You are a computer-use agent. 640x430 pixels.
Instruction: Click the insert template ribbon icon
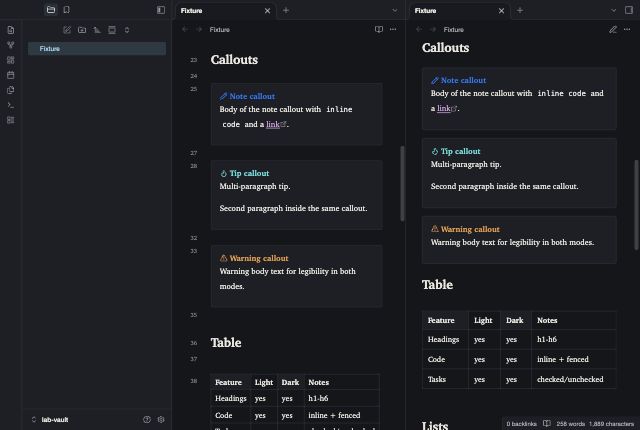tap(11, 90)
